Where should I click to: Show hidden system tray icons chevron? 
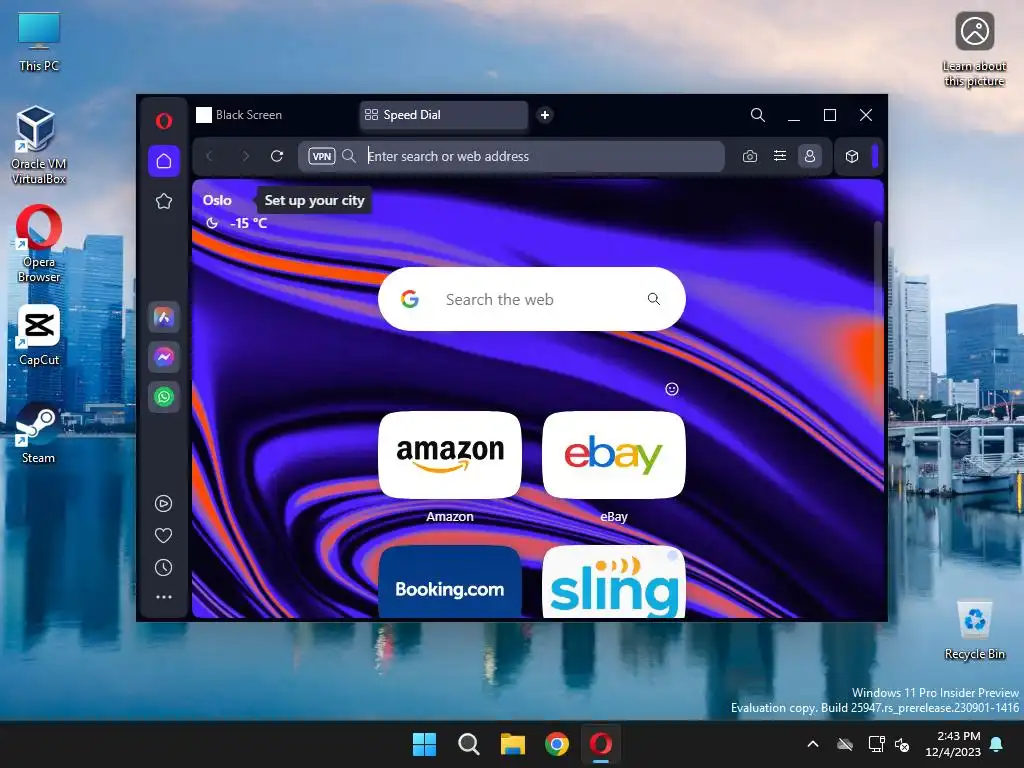coord(813,744)
